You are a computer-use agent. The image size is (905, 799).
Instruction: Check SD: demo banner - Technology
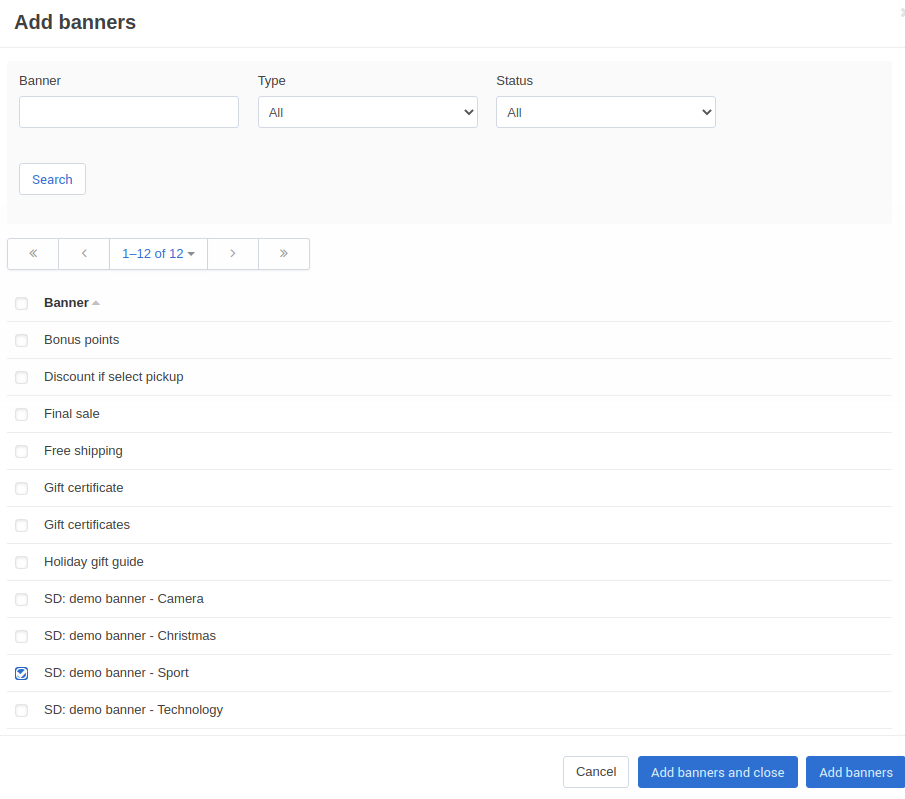(x=21, y=710)
